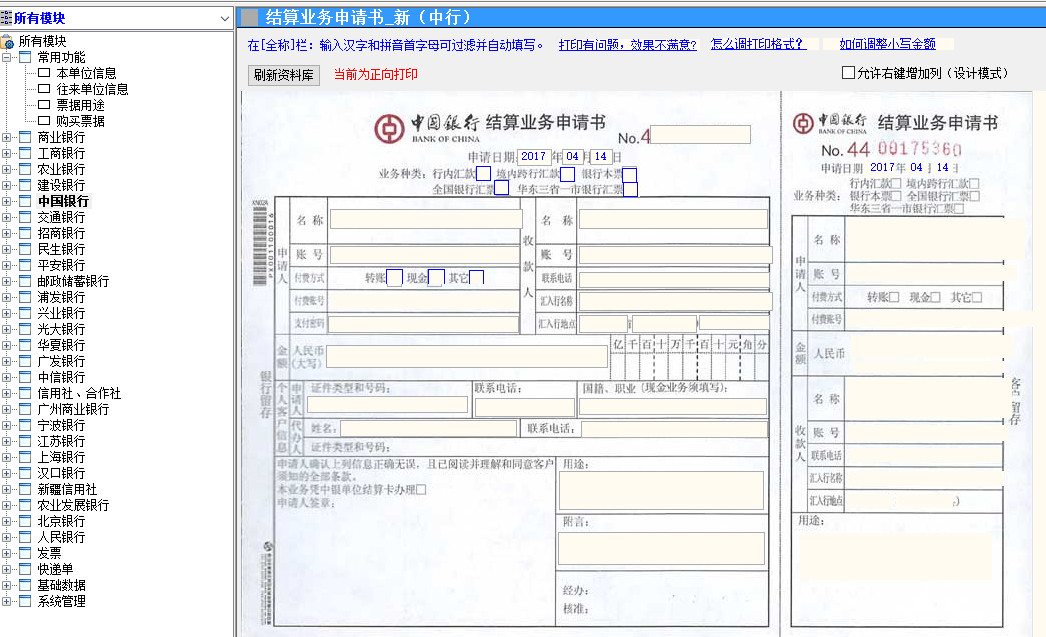This screenshot has width=1046, height=637.
Task: Open 本单位信息 item
Action: [x=86, y=73]
